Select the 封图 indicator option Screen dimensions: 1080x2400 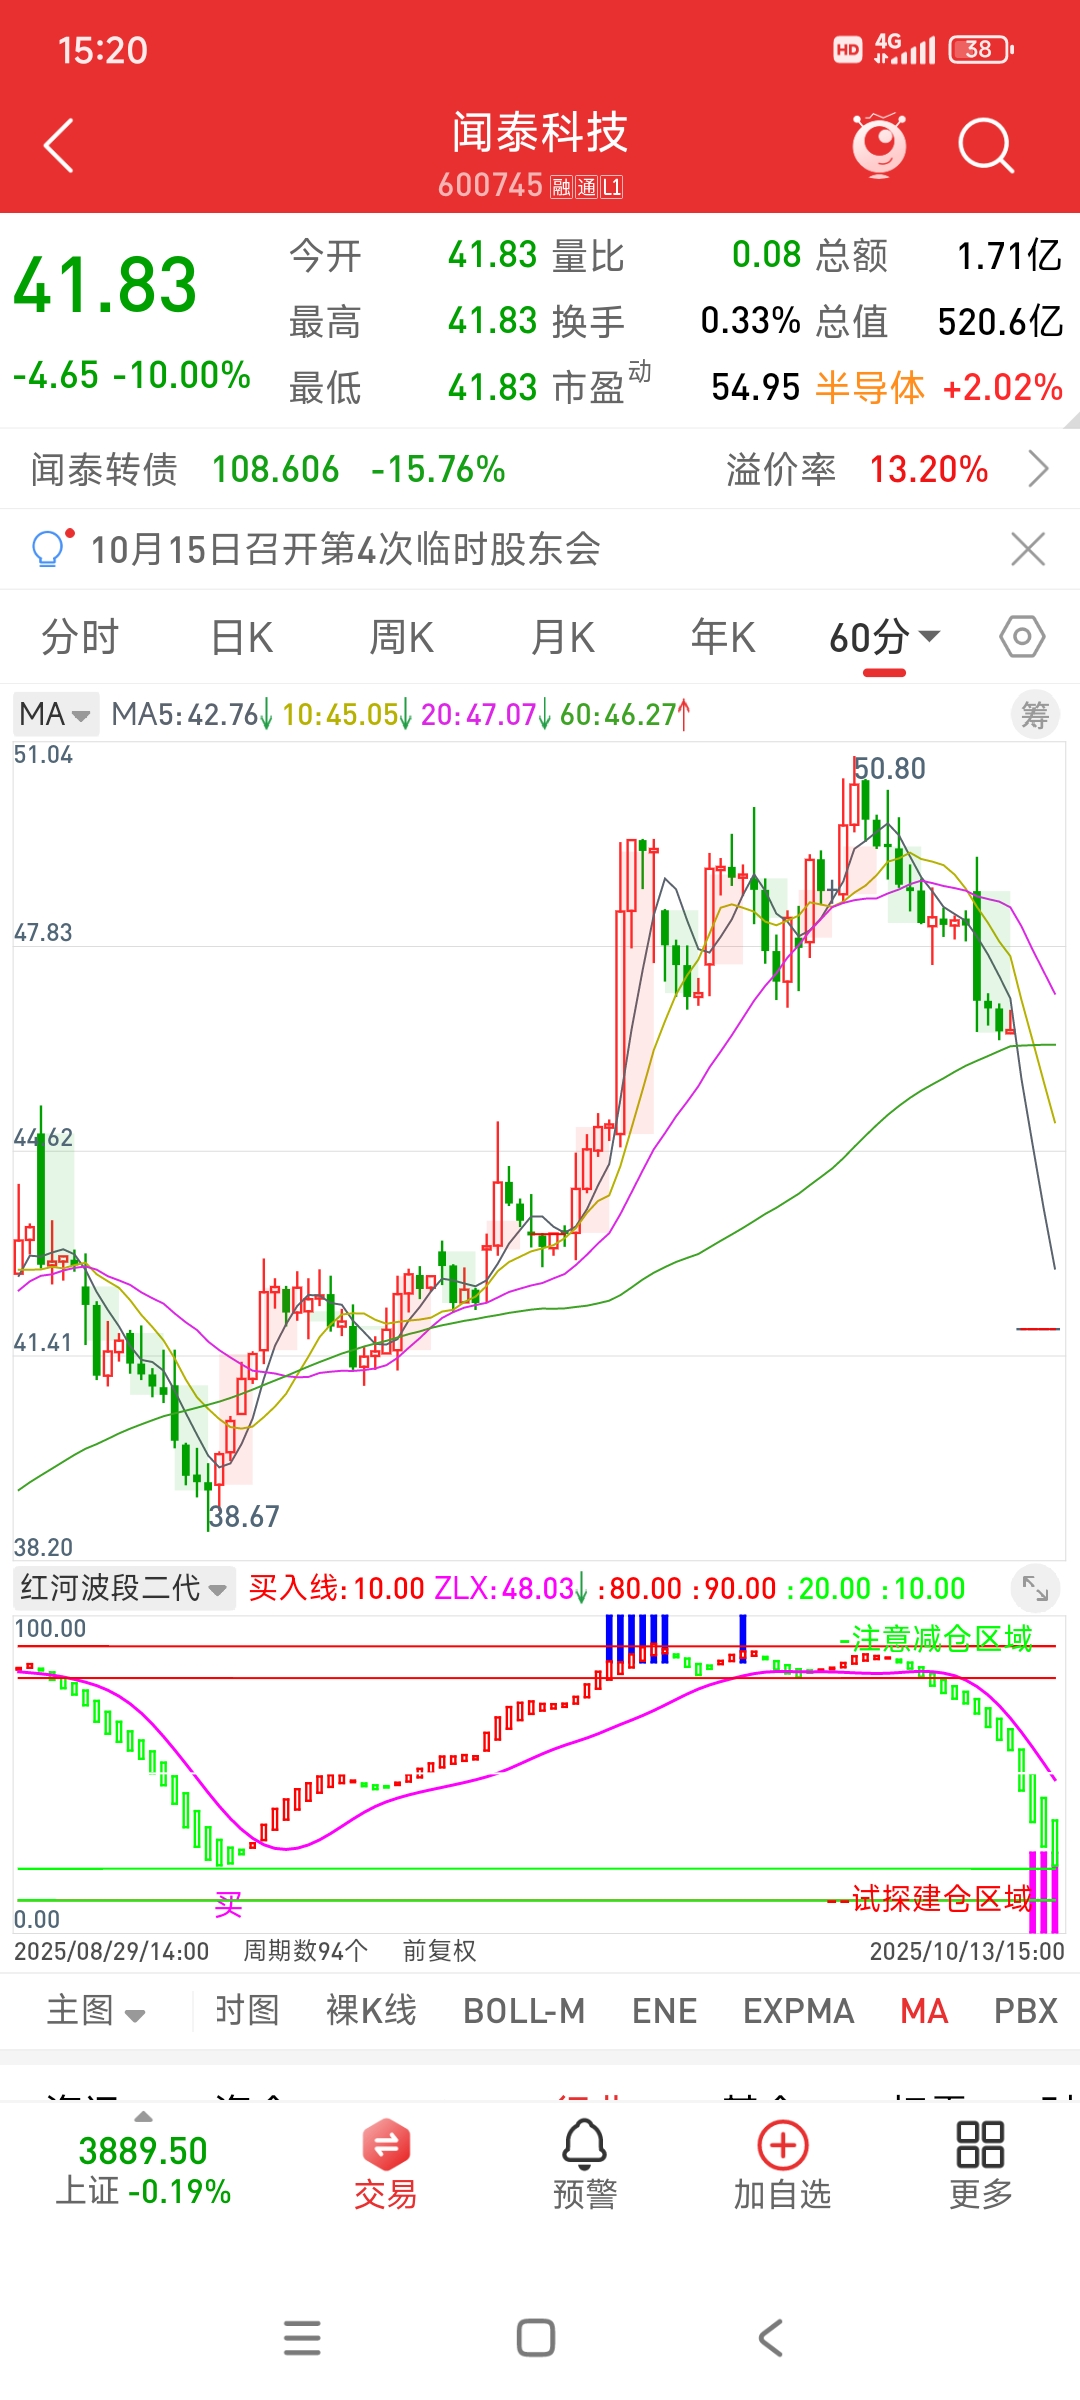click(247, 2010)
